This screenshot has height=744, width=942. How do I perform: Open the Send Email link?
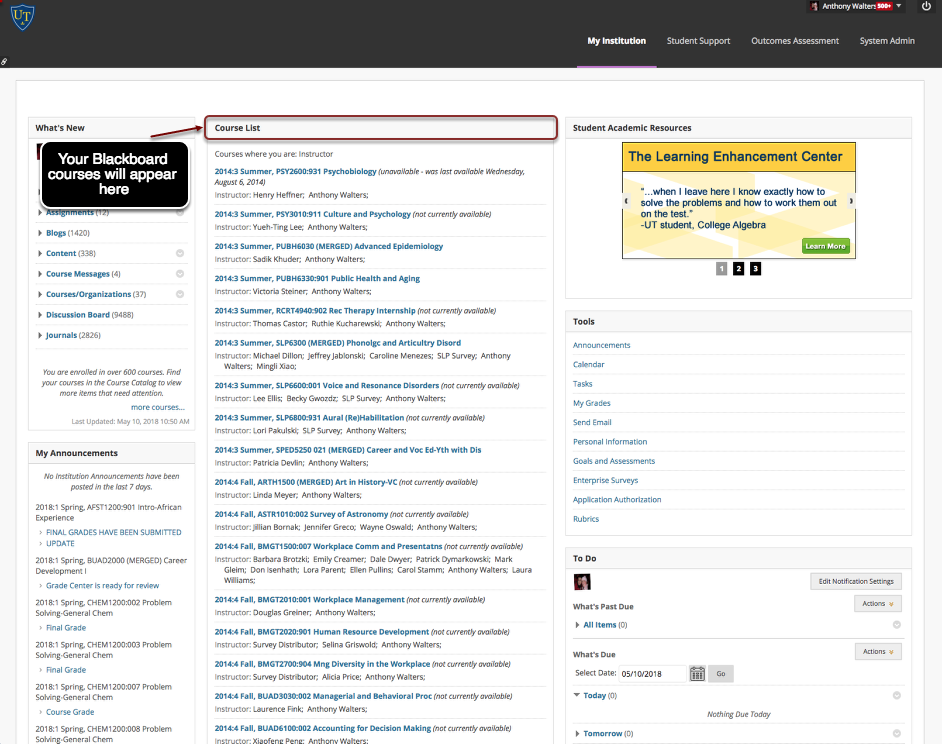coord(592,422)
